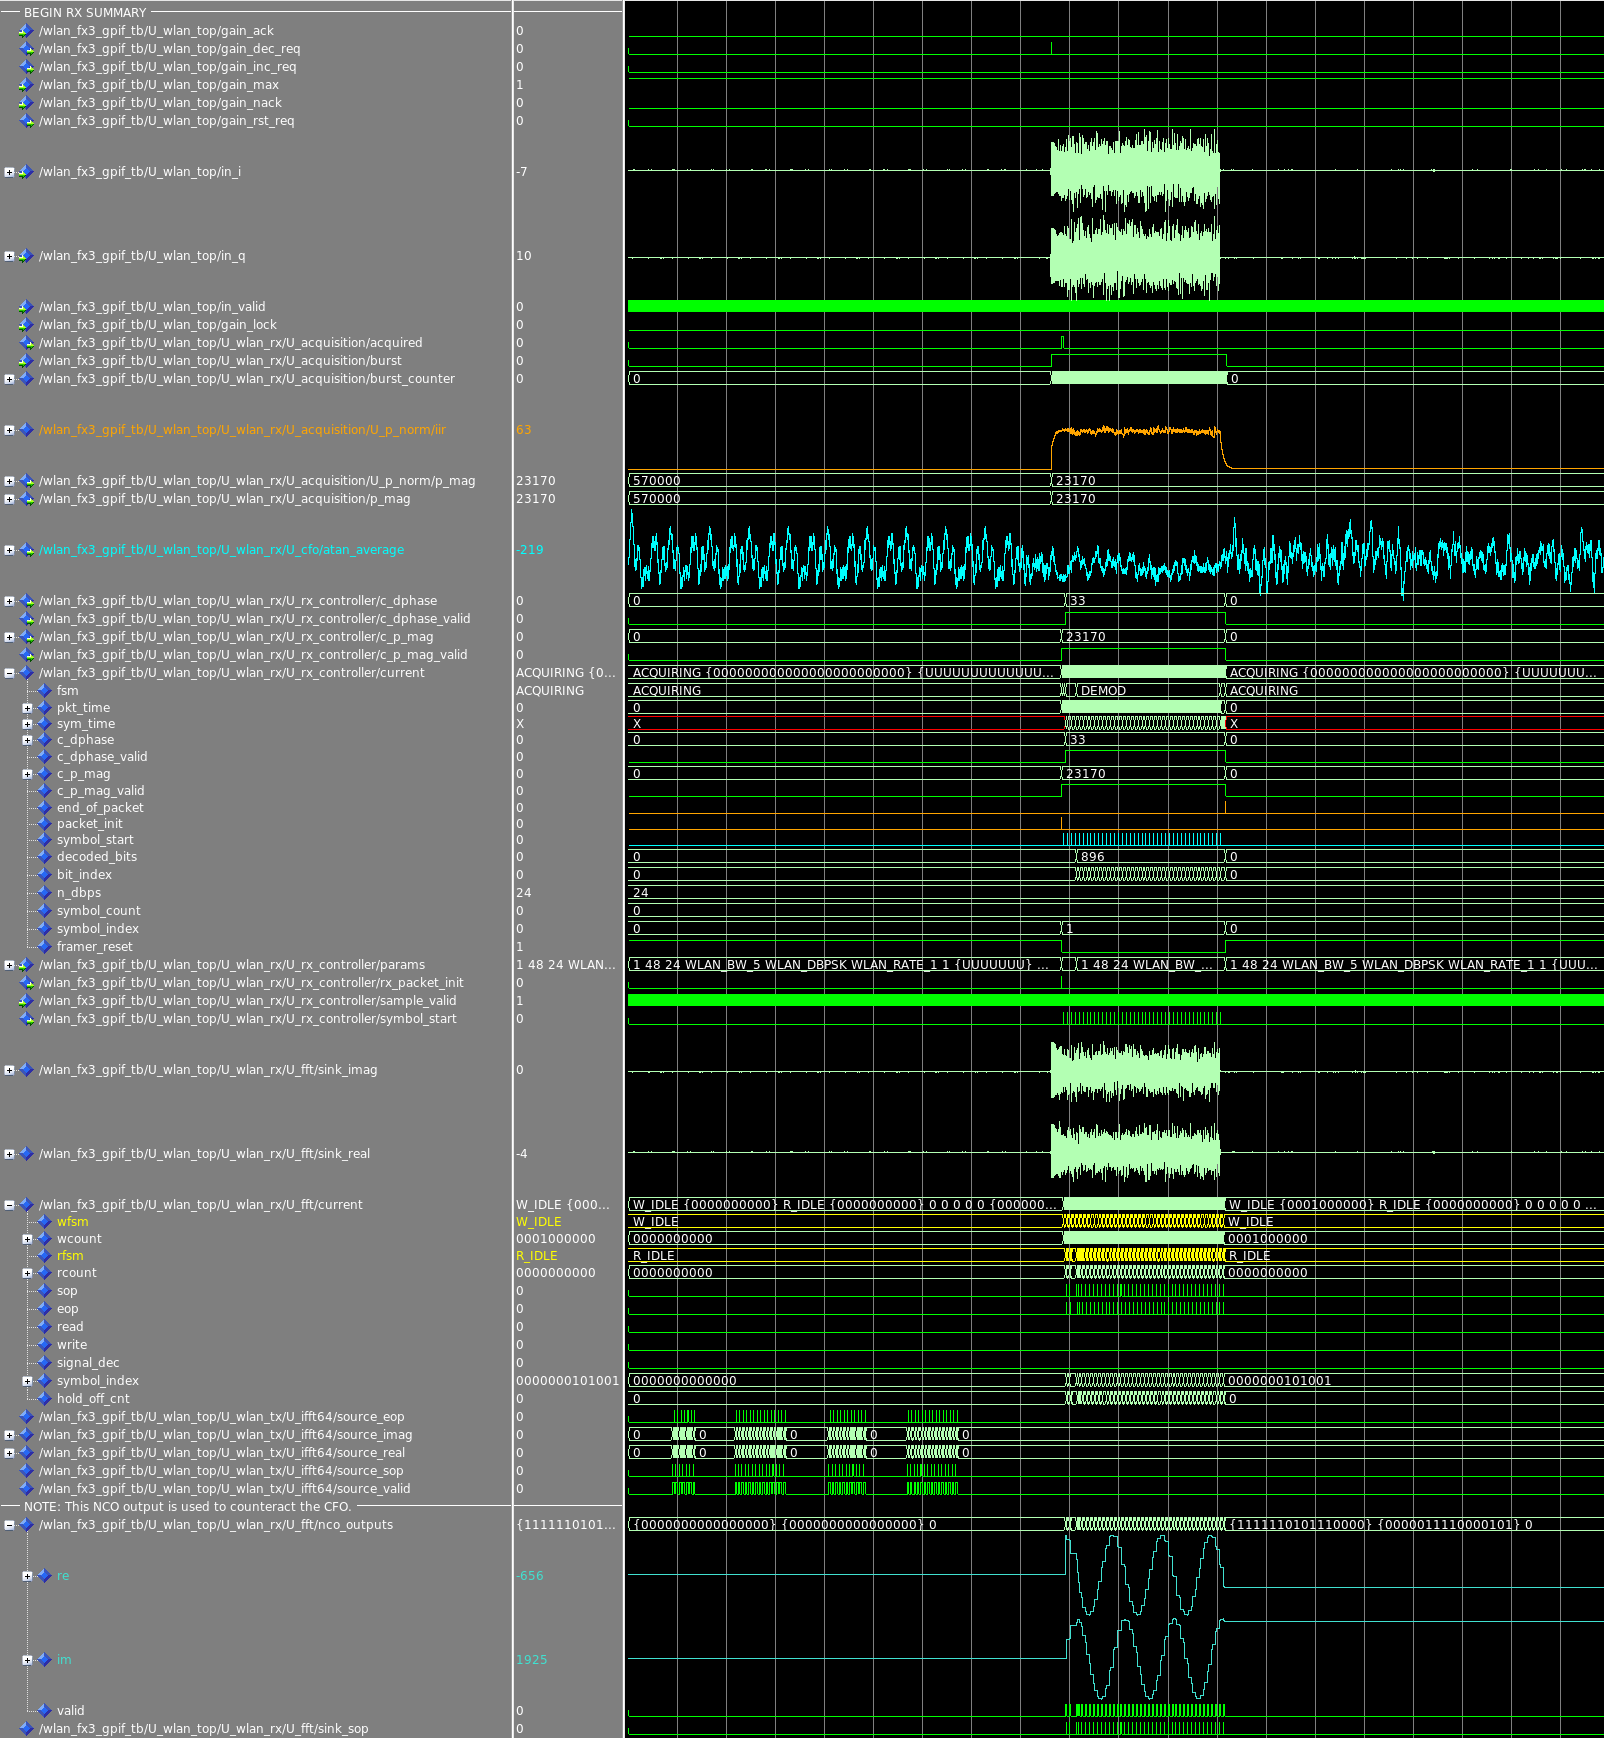Expand the re NCO output
Viewport: 1604px width, 1738px height.
pyautogui.click(x=27, y=1576)
